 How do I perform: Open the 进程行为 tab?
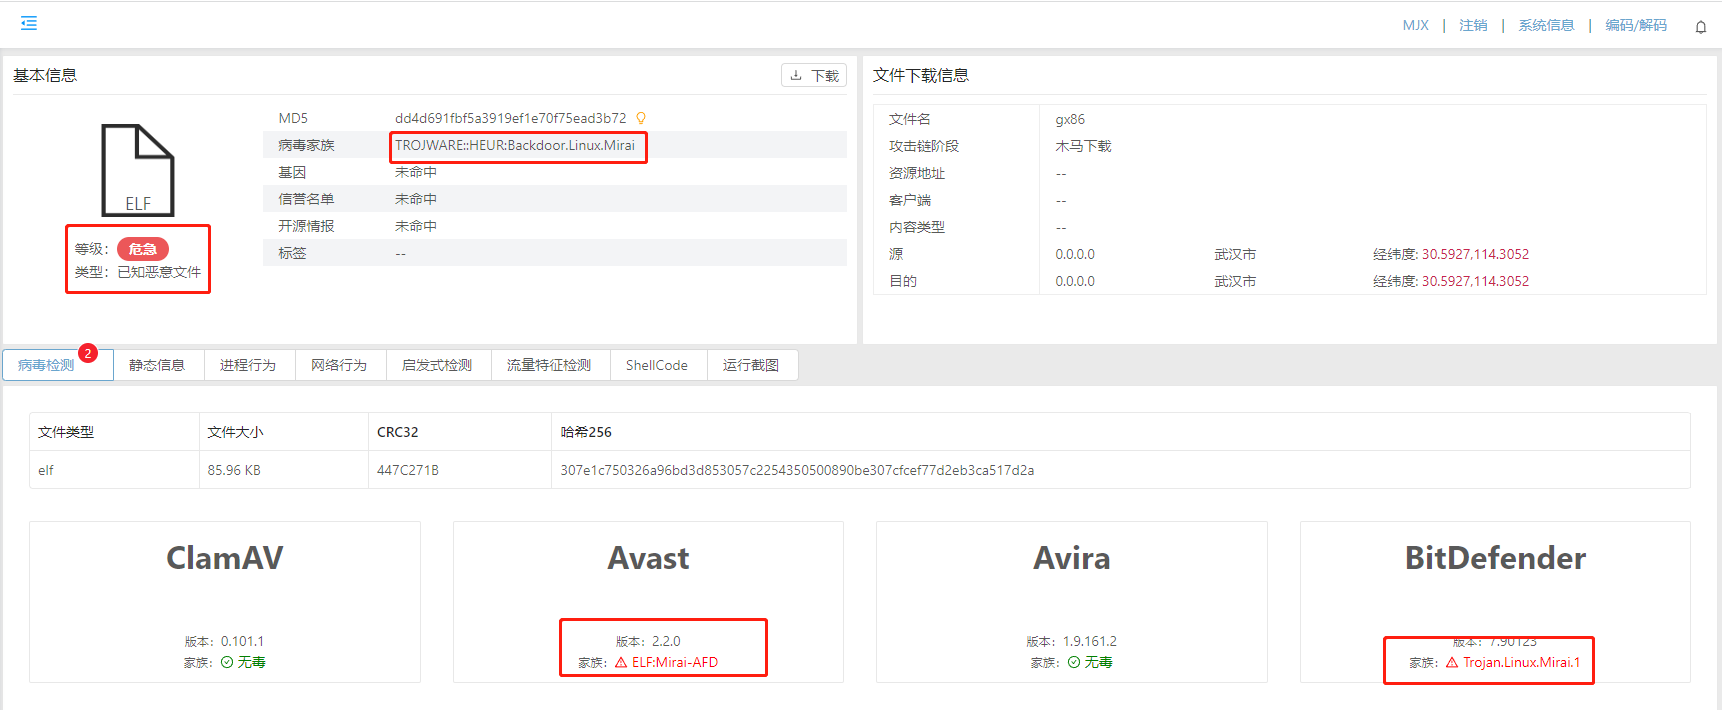(249, 365)
